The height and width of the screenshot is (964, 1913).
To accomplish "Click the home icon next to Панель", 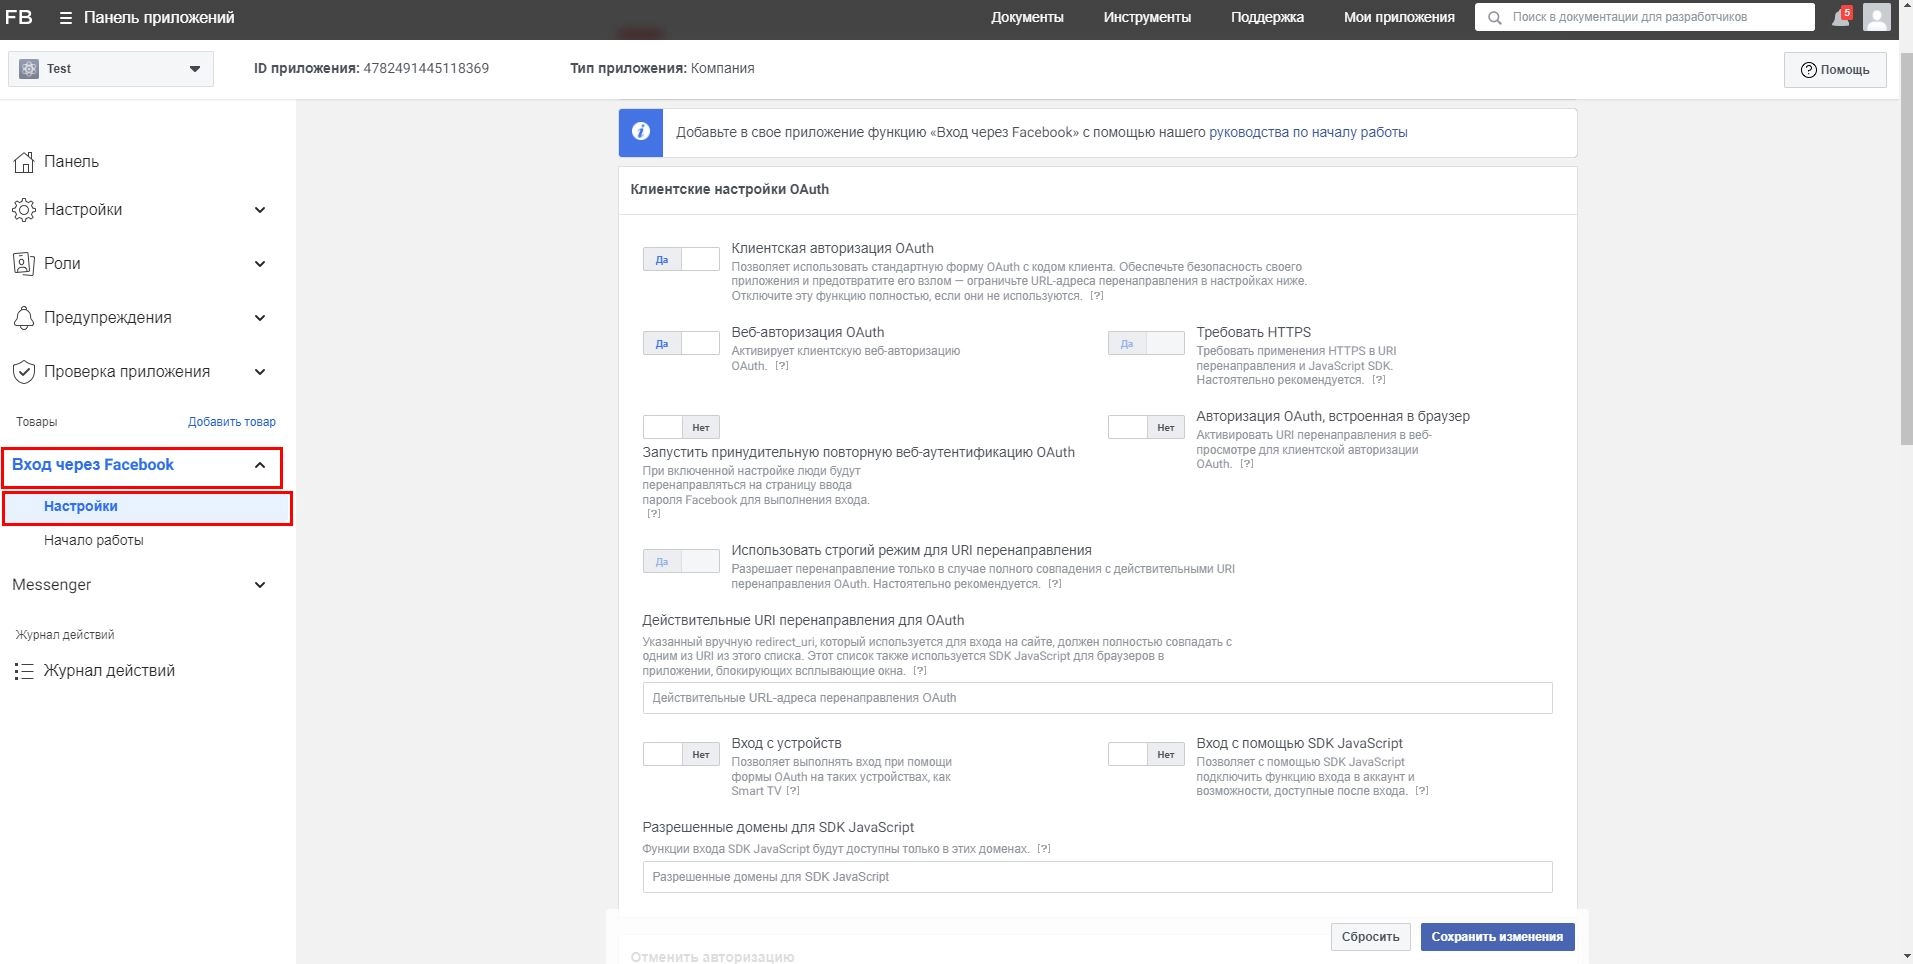I will [x=24, y=162].
